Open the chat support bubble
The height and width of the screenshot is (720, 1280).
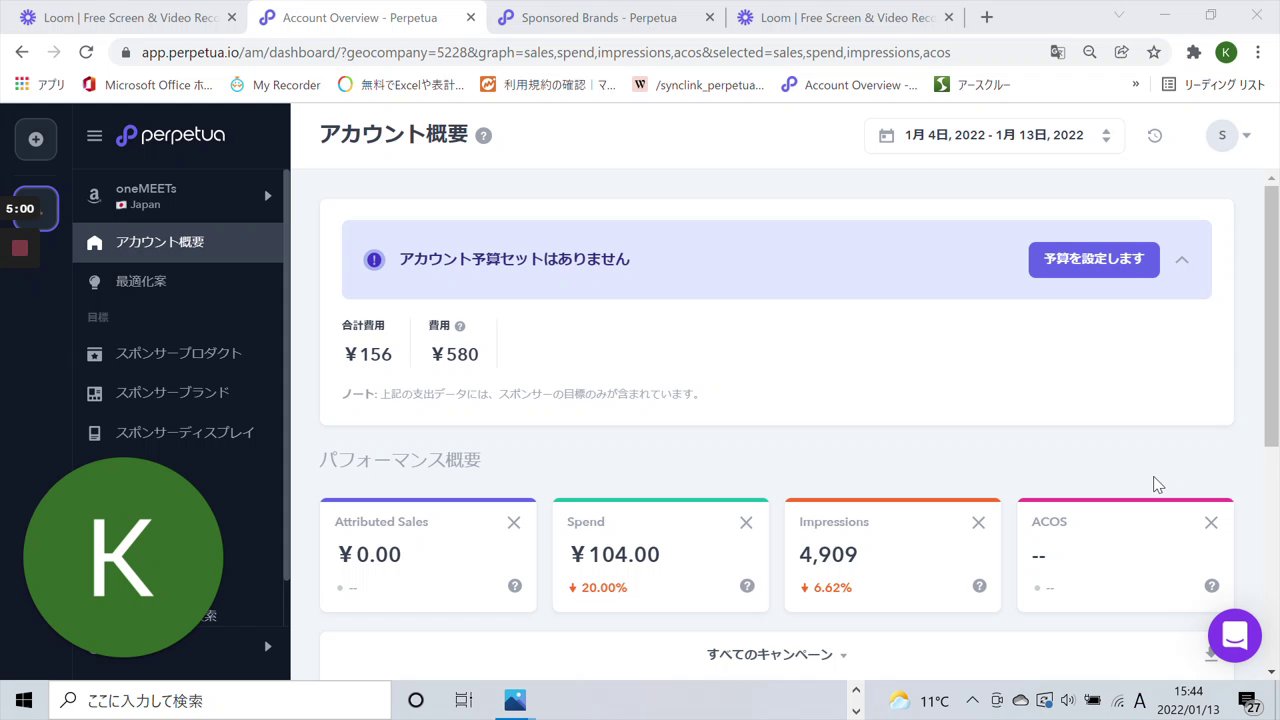pos(1235,635)
